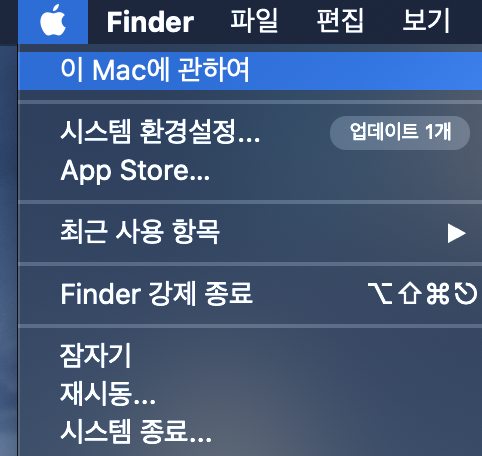Open 시스템 환경설정...
This screenshot has width=482, height=456.
[250, 133]
